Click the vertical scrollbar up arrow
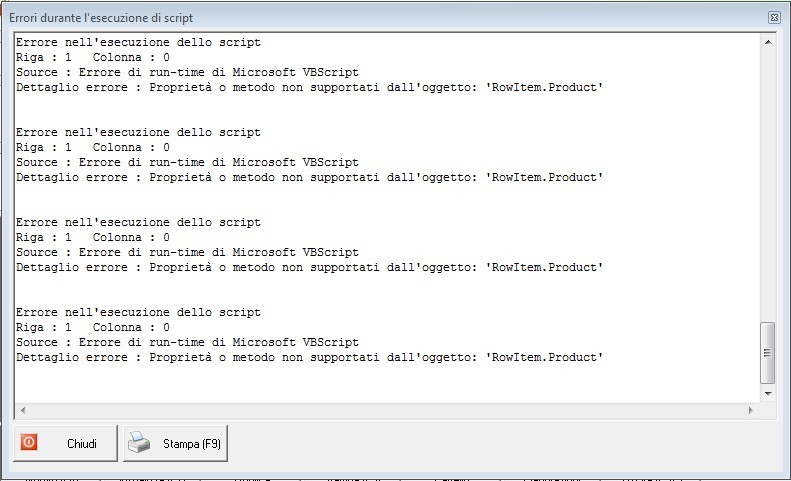 click(767, 42)
